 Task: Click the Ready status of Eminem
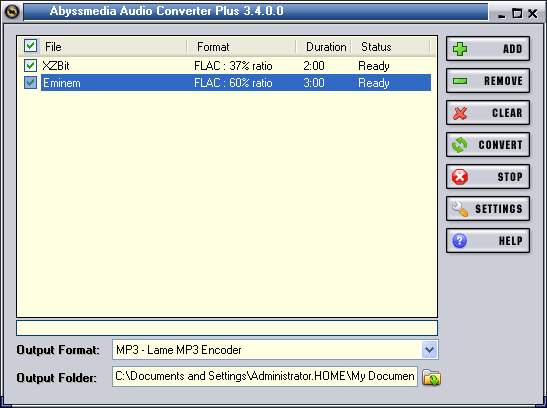pos(374,83)
